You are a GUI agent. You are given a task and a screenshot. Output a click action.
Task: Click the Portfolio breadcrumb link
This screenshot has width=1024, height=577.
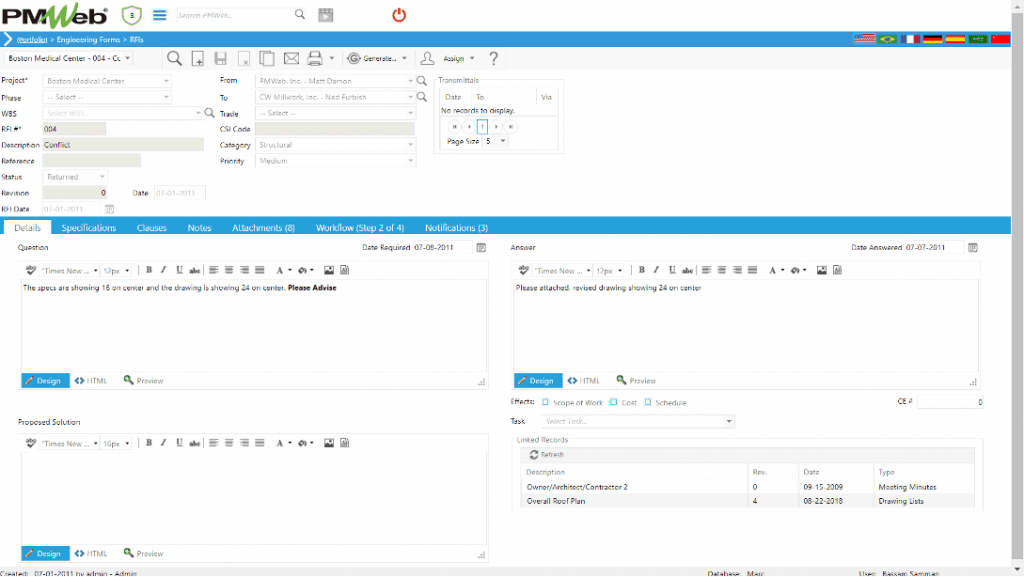click(32, 39)
